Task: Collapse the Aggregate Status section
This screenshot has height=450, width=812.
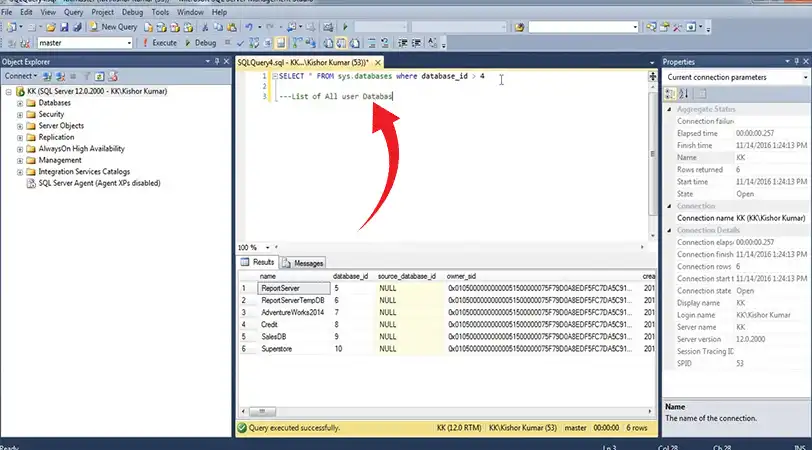Action: [669, 109]
